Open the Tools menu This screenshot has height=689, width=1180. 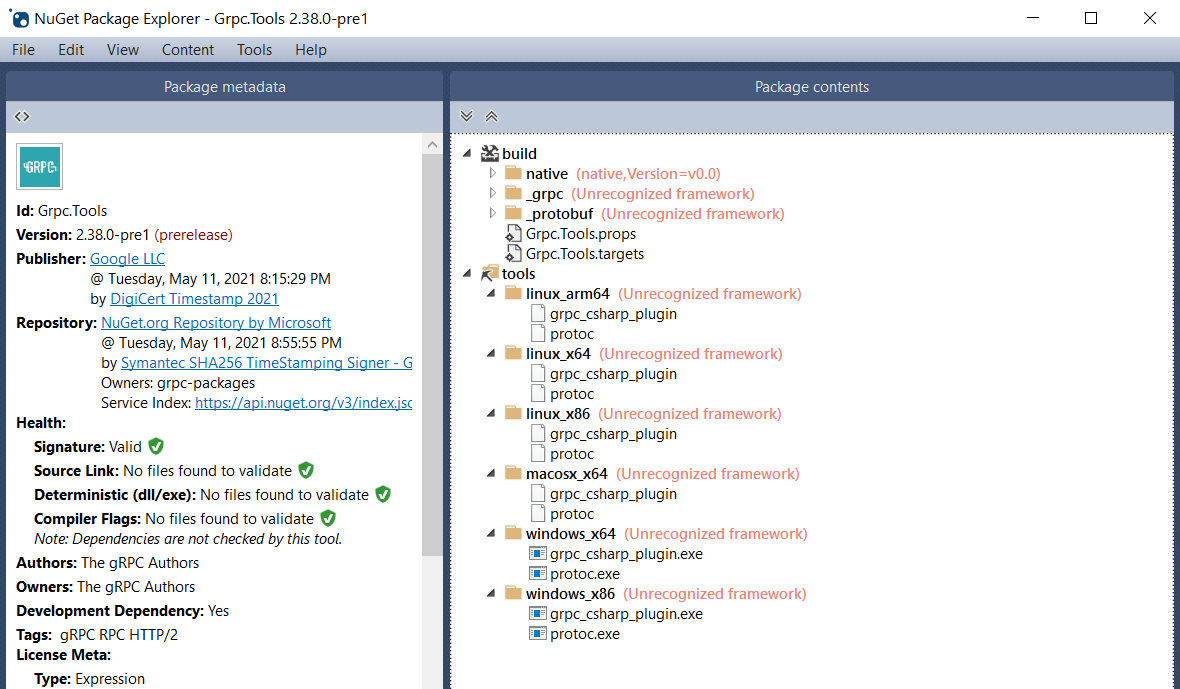(254, 49)
